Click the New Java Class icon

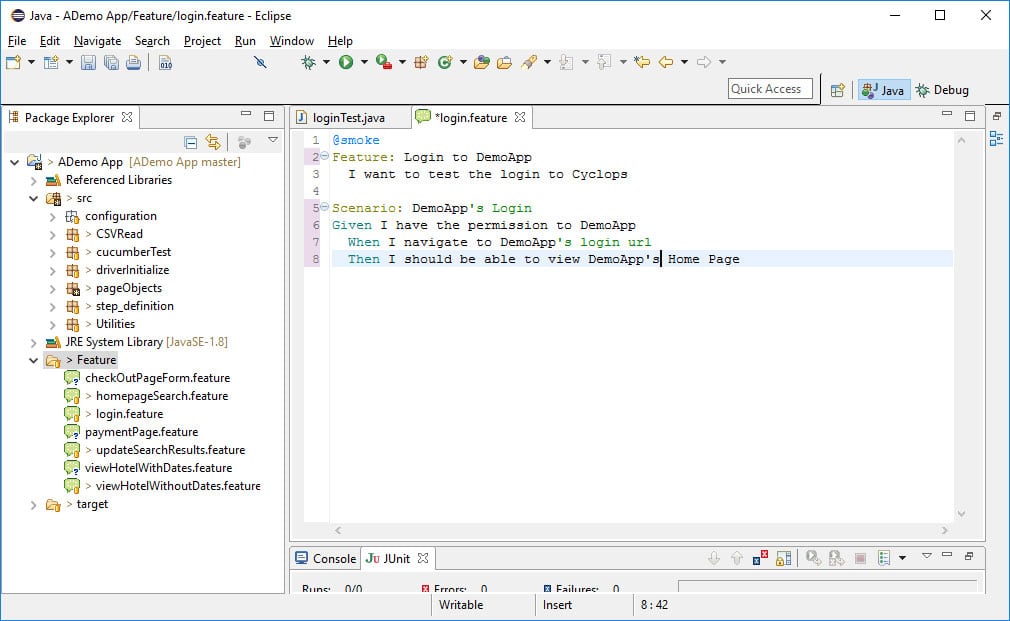[x=444, y=62]
